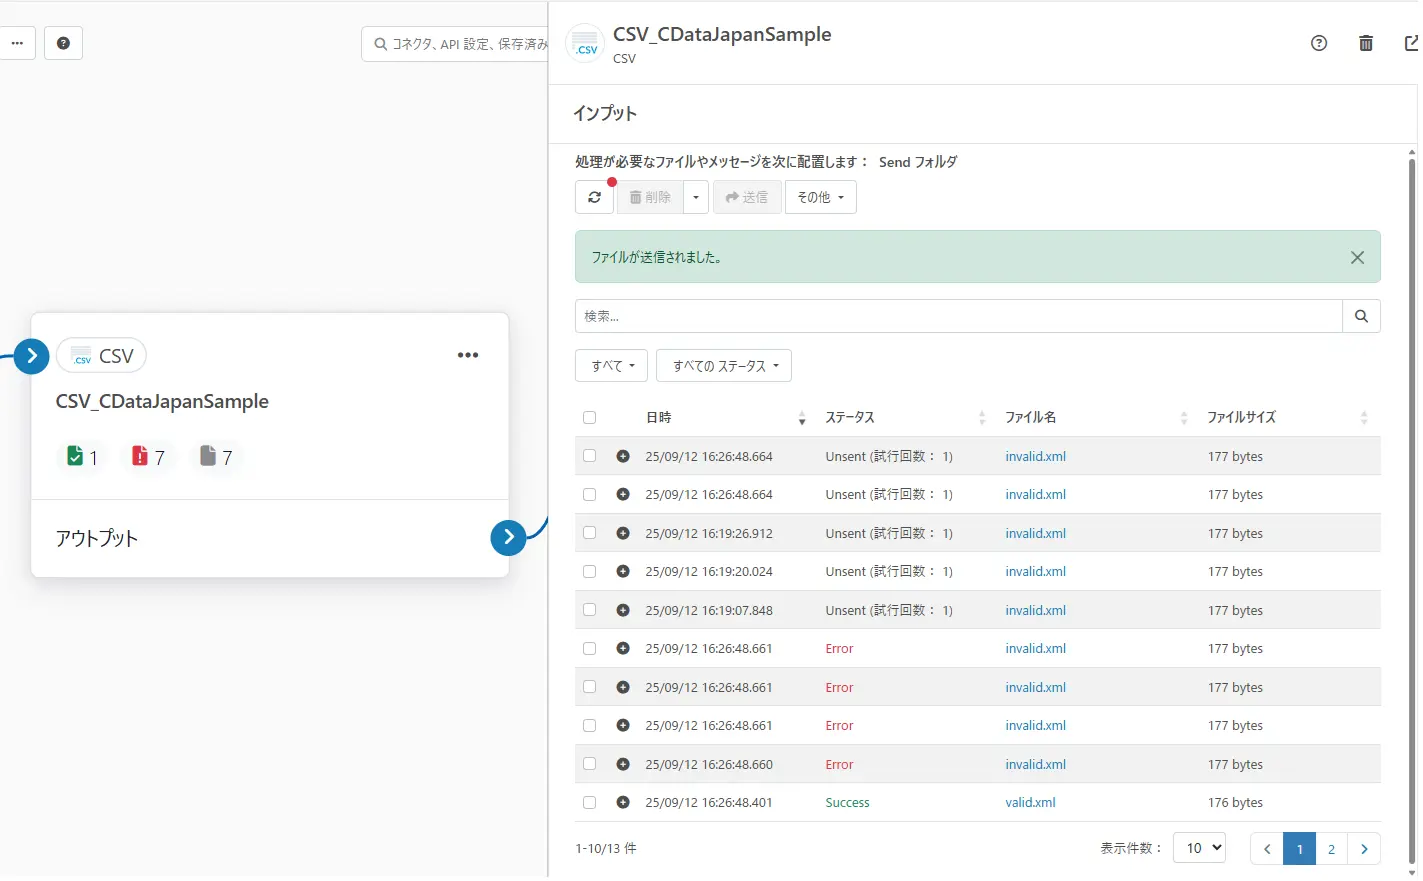Click the 176 bytes file size cell
Viewport: 1423px width, 881px height.
1235,802
